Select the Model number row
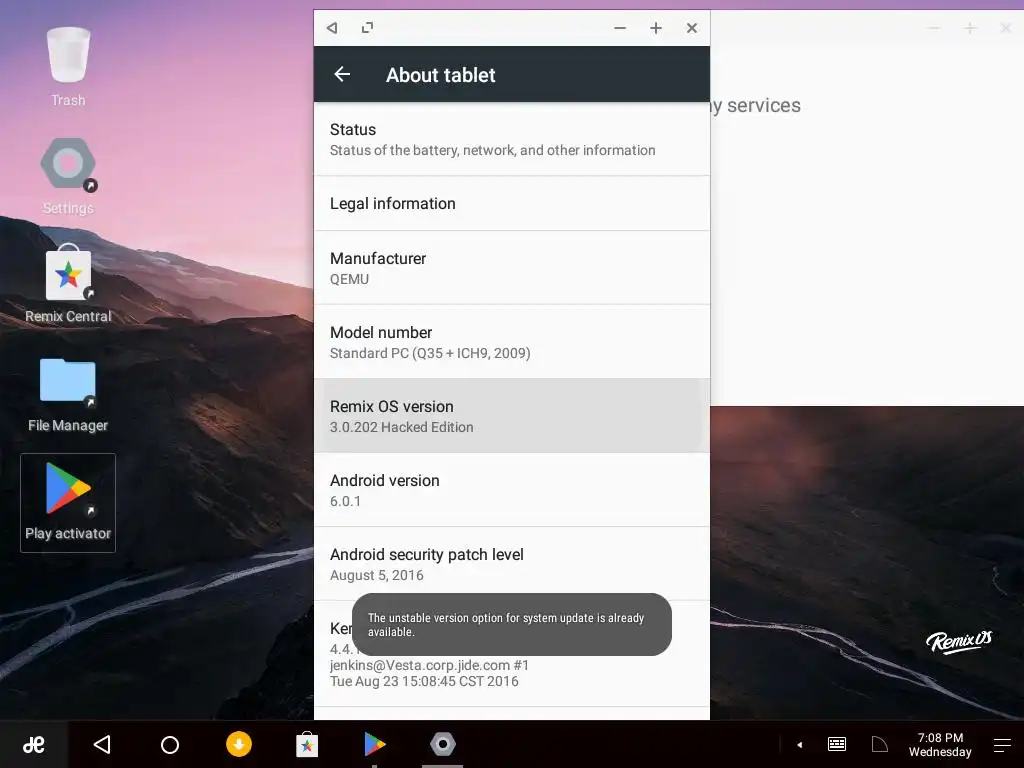The image size is (1024, 768). pos(512,342)
